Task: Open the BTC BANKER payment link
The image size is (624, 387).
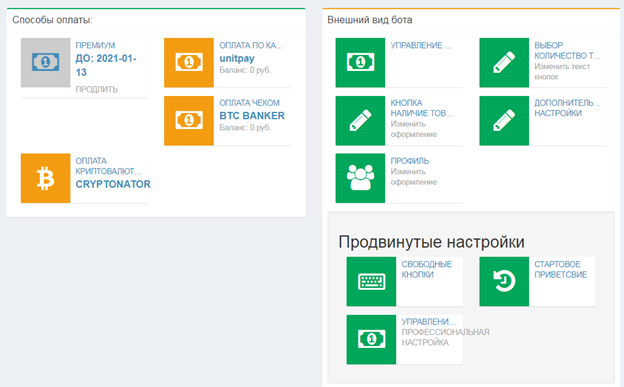Action: point(252,115)
